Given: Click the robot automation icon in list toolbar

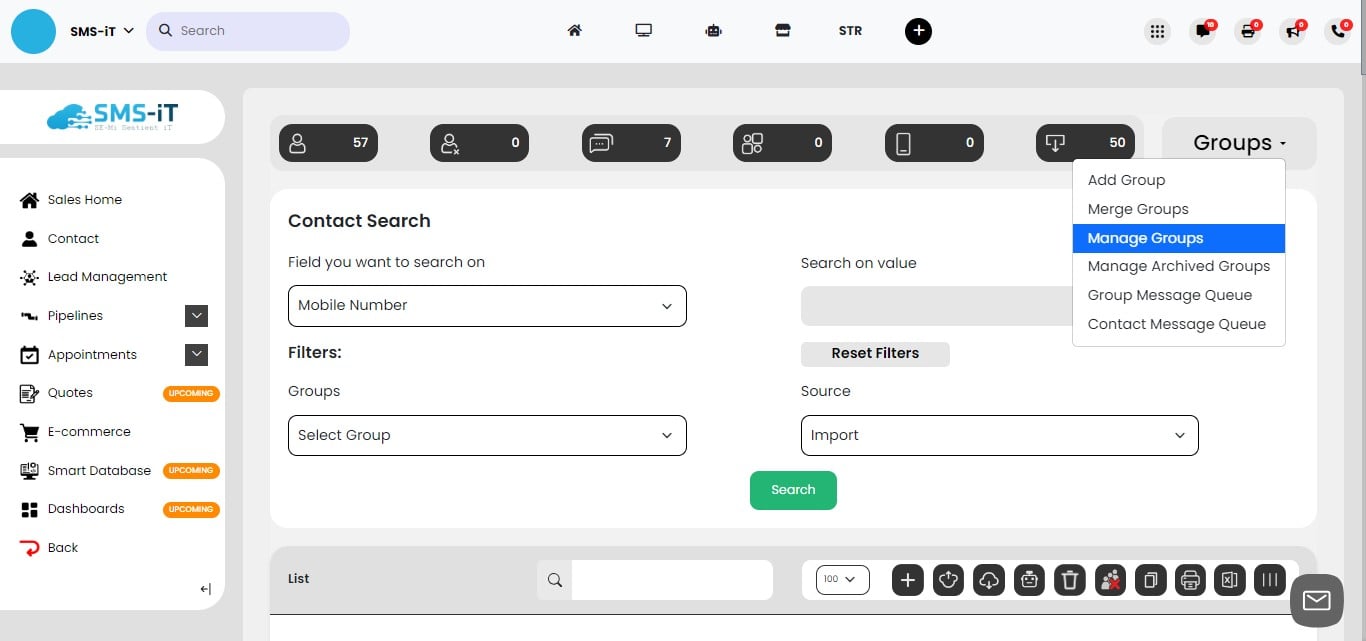Looking at the screenshot, I should coord(1029,580).
